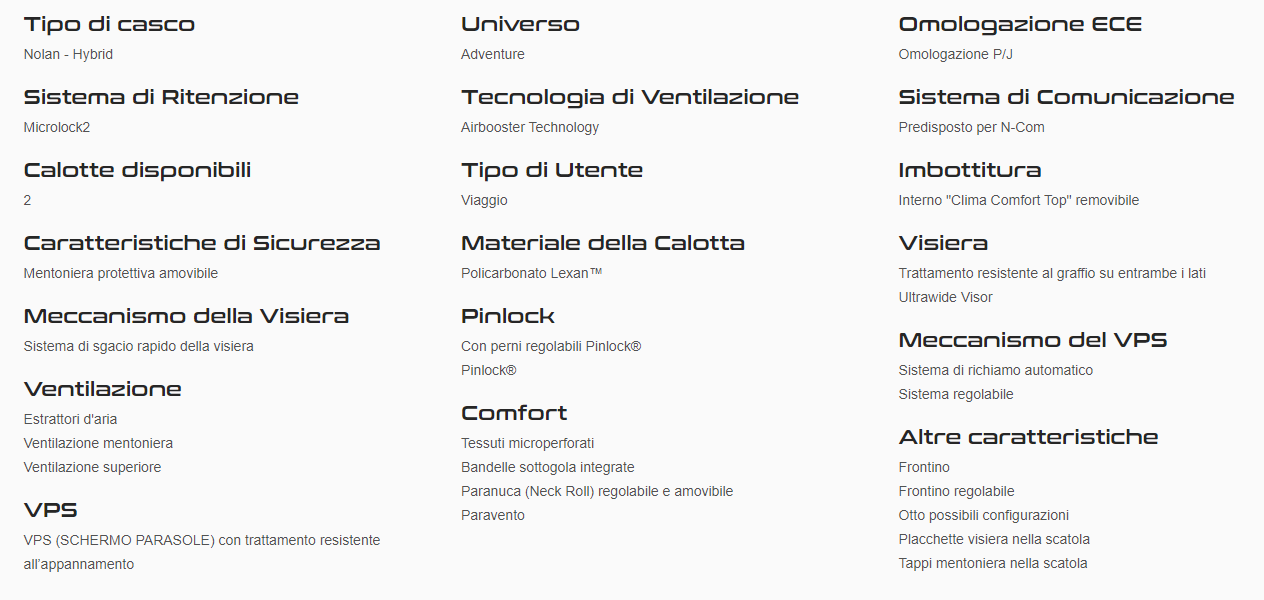Click the 'Comfort' section heading
Image resolution: width=1264 pixels, height=600 pixels.
click(x=514, y=413)
